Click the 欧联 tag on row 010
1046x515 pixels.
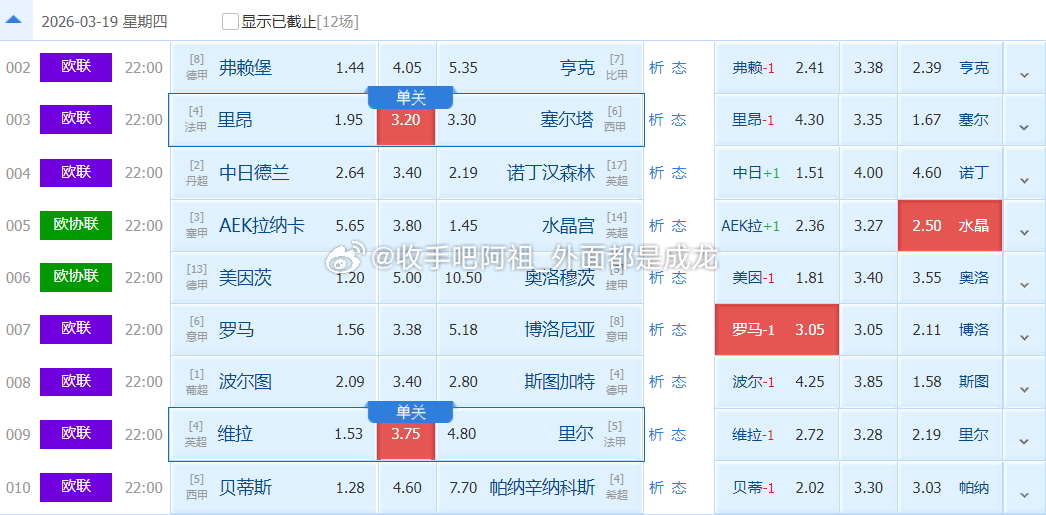[76, 488]
